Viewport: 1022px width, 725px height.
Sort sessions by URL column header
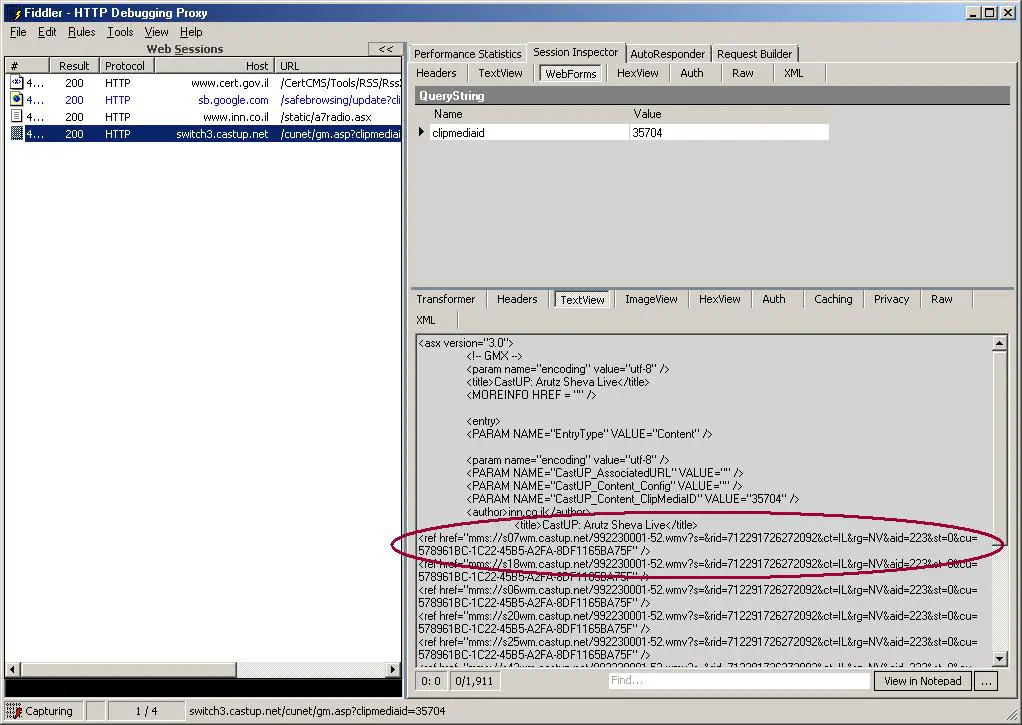click(338, 66)
